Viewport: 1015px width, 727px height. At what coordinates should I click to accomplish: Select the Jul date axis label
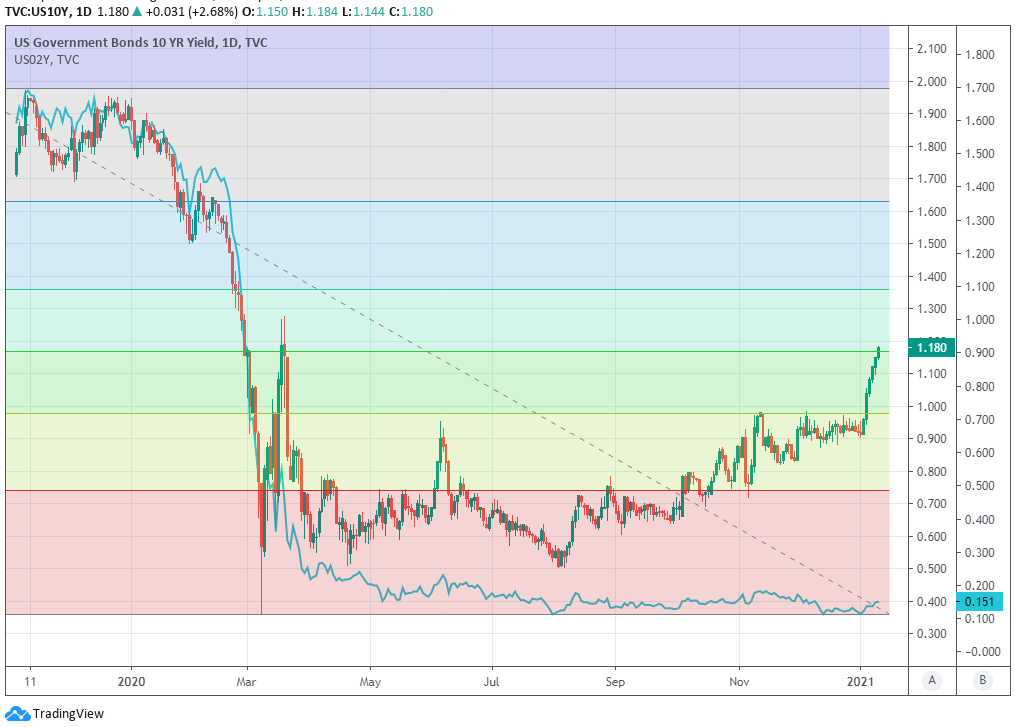[492, 681]
